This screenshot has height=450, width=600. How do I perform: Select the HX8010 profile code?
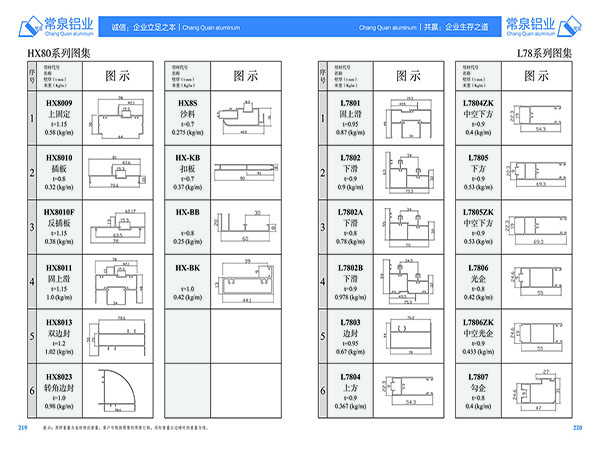pyautogui.click(x=59, y=158)
